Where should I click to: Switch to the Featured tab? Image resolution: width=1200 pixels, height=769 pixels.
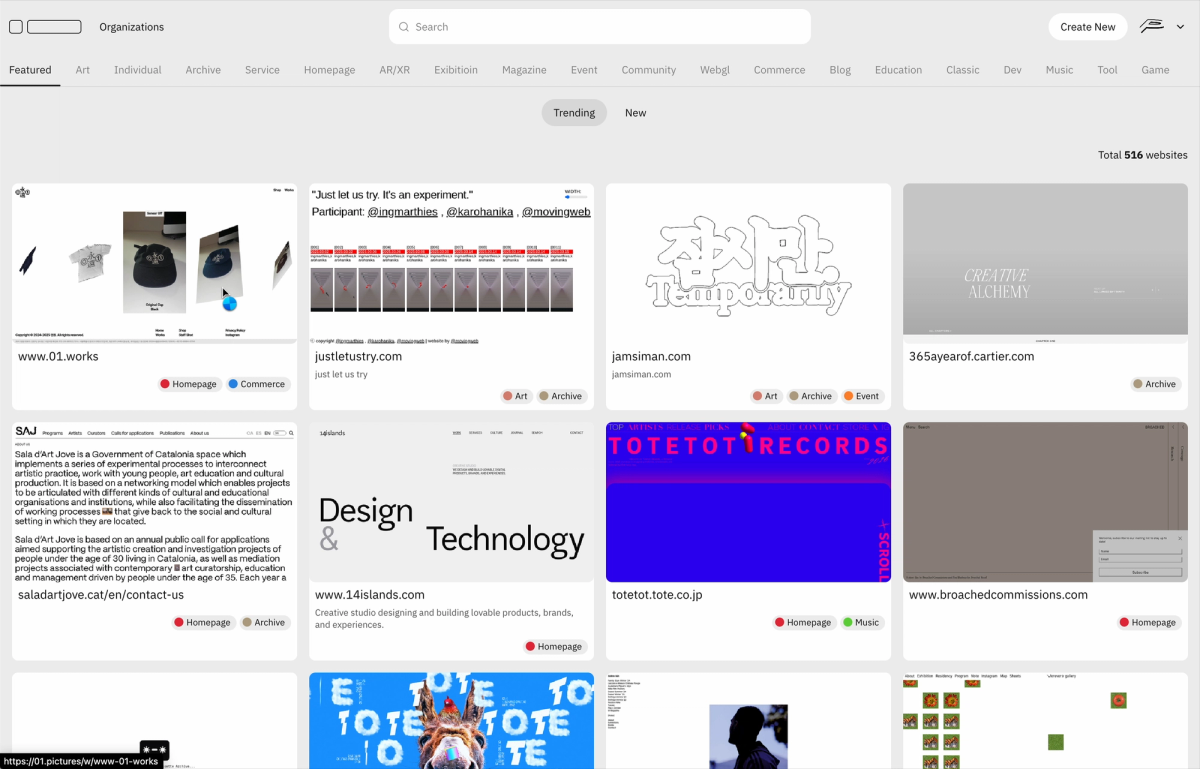point(30,70)
